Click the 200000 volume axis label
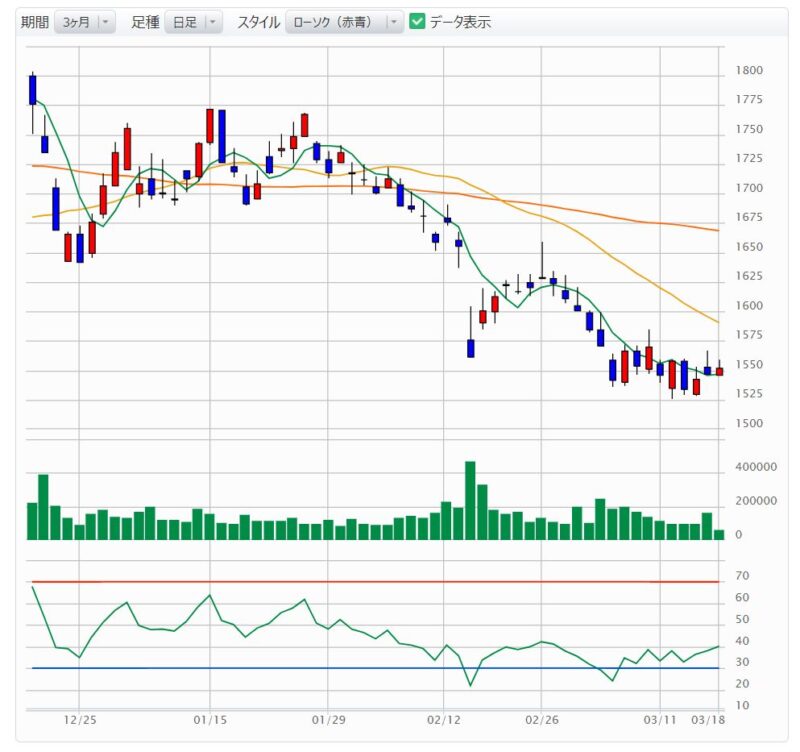 [756, 501]
